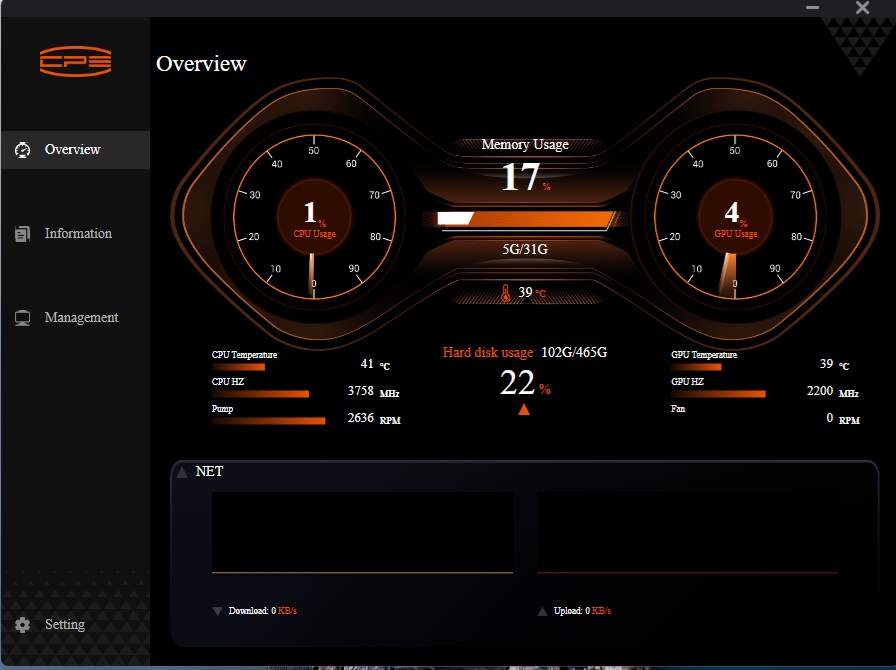Click the 41 °C CPU temperature value

(x=375, y=364)
